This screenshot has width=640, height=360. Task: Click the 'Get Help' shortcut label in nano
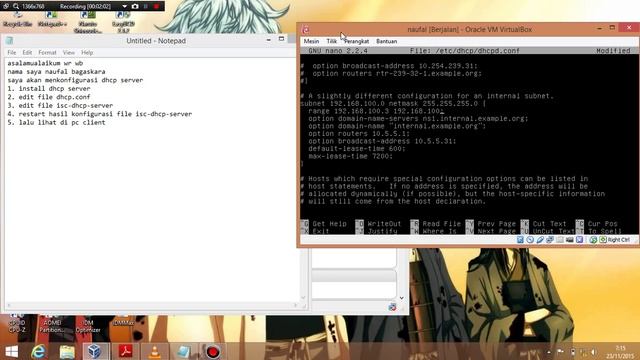(329, 224)
